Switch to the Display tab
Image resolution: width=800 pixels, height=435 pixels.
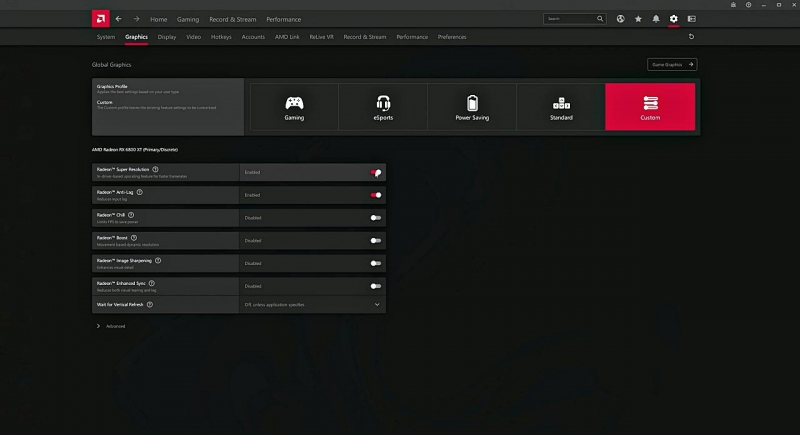[166, 37]
